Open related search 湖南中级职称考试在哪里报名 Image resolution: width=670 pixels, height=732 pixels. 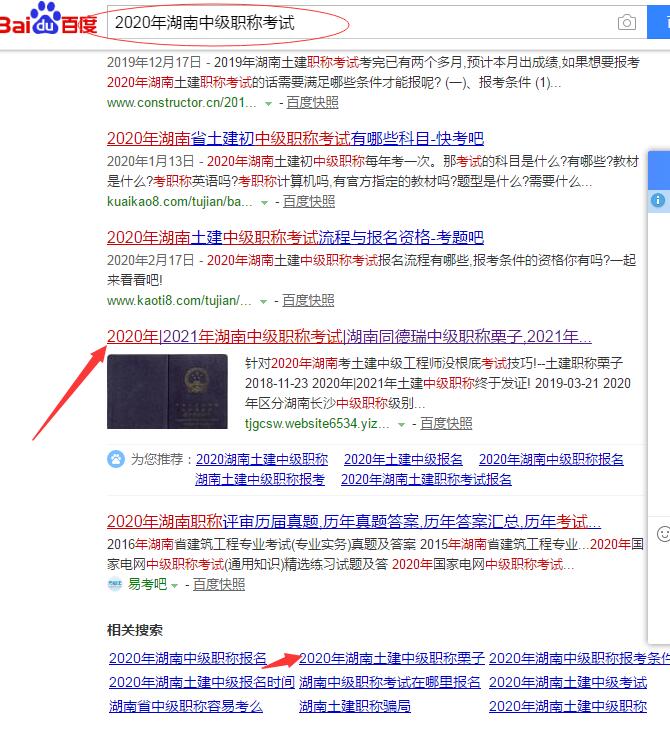pyautogui.click(x=389, y=682)
